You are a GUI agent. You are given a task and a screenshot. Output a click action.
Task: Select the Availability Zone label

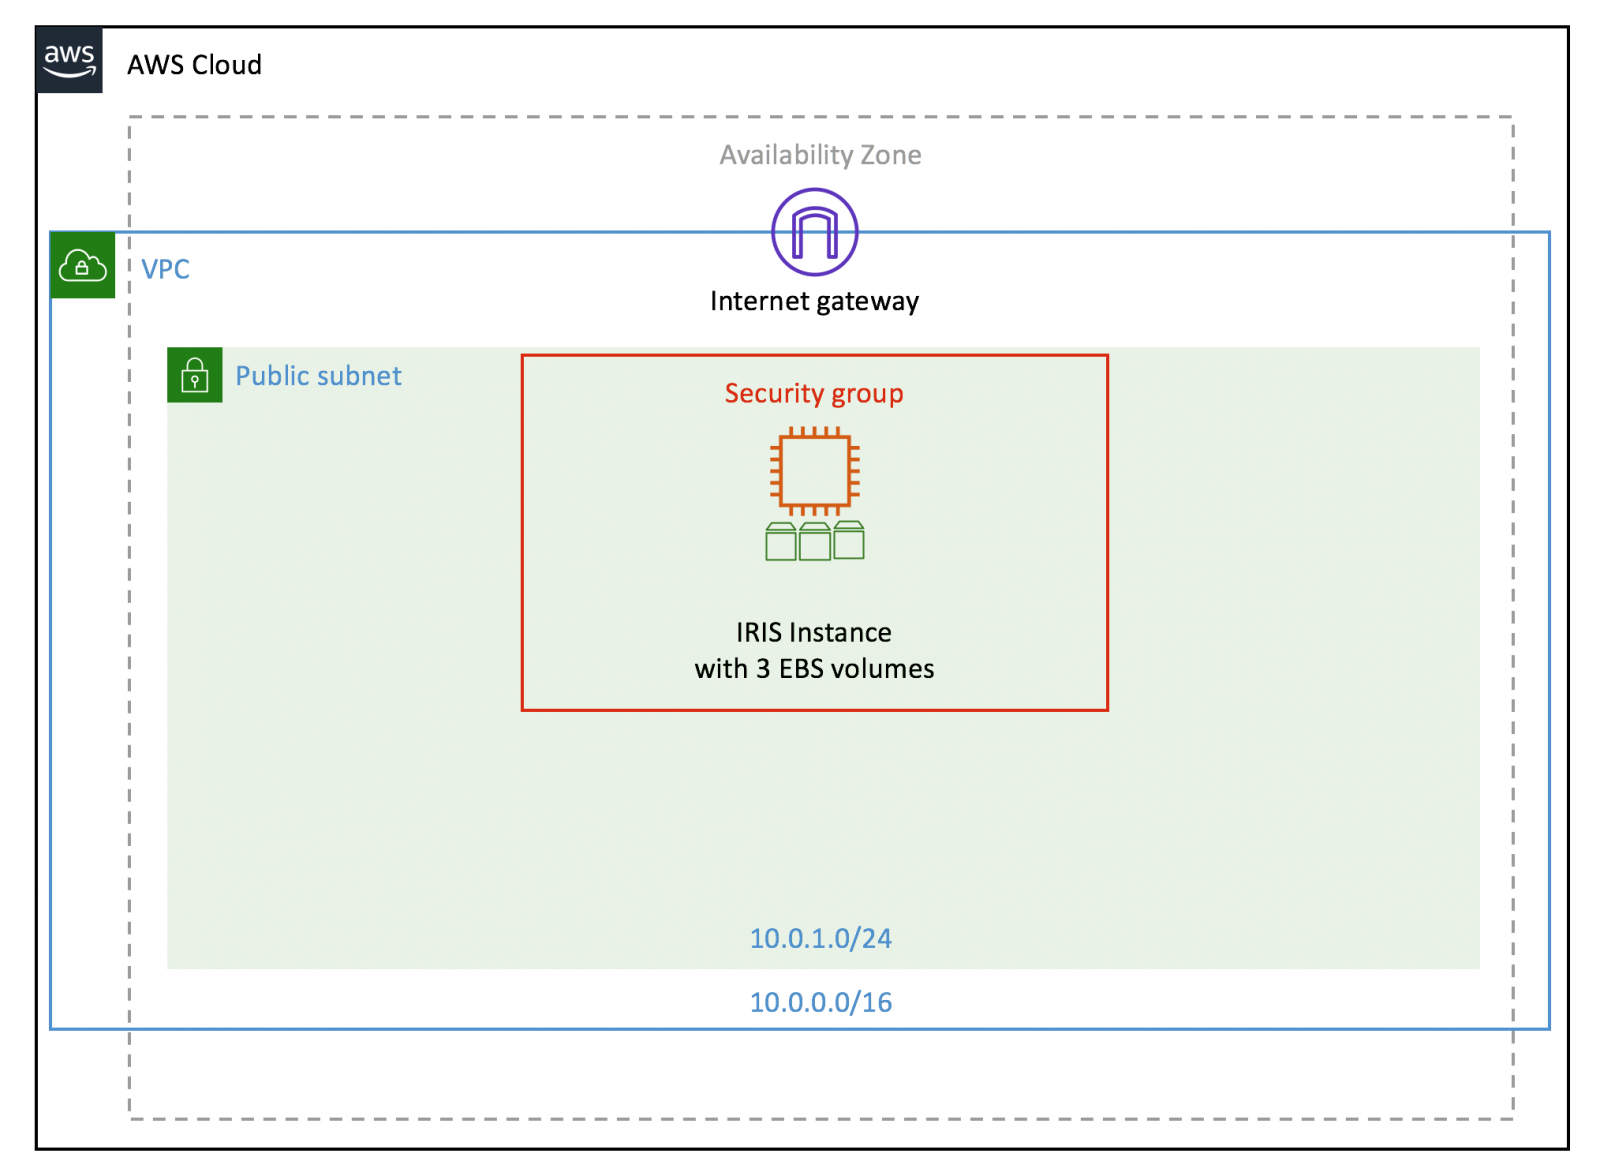821,155
